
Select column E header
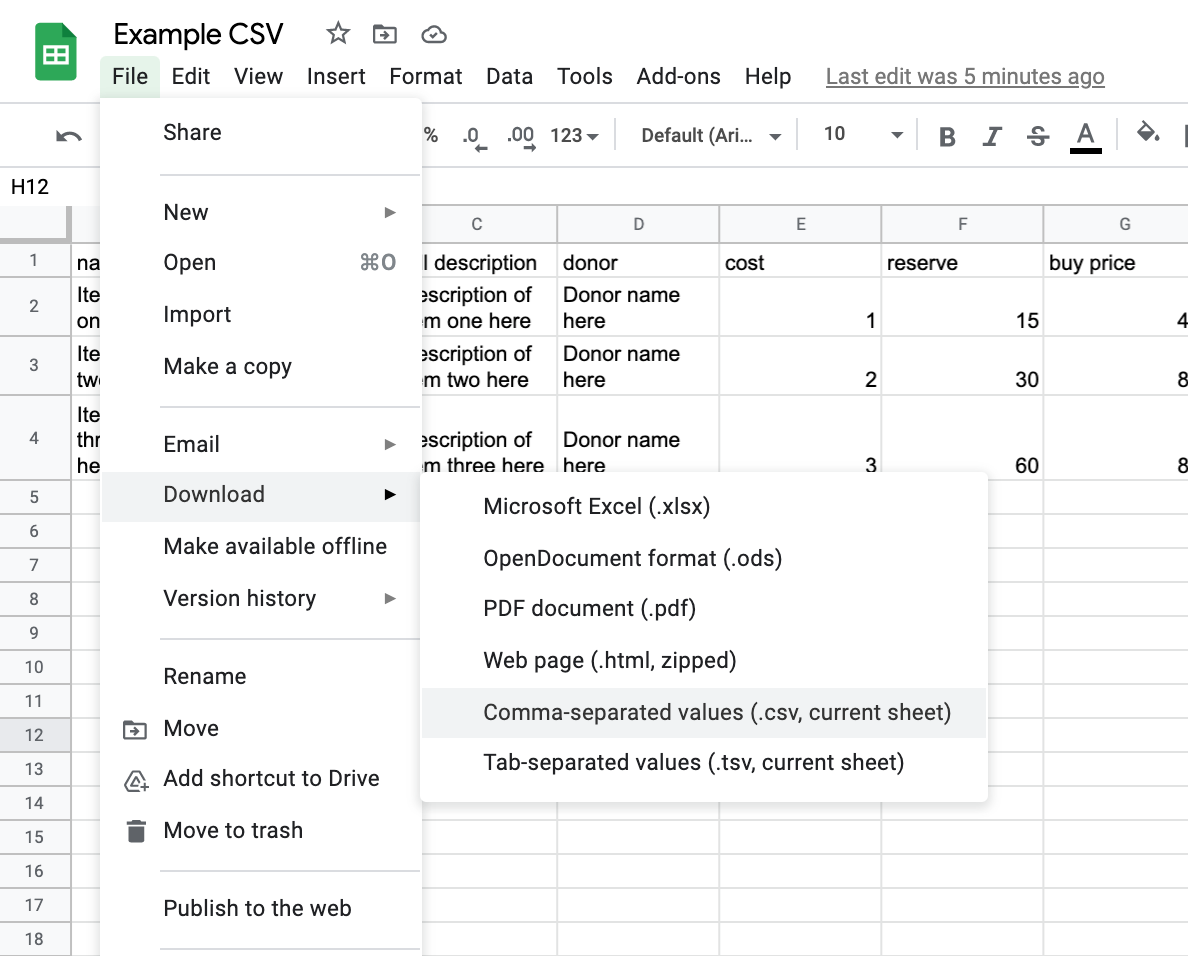click(800, 224)
